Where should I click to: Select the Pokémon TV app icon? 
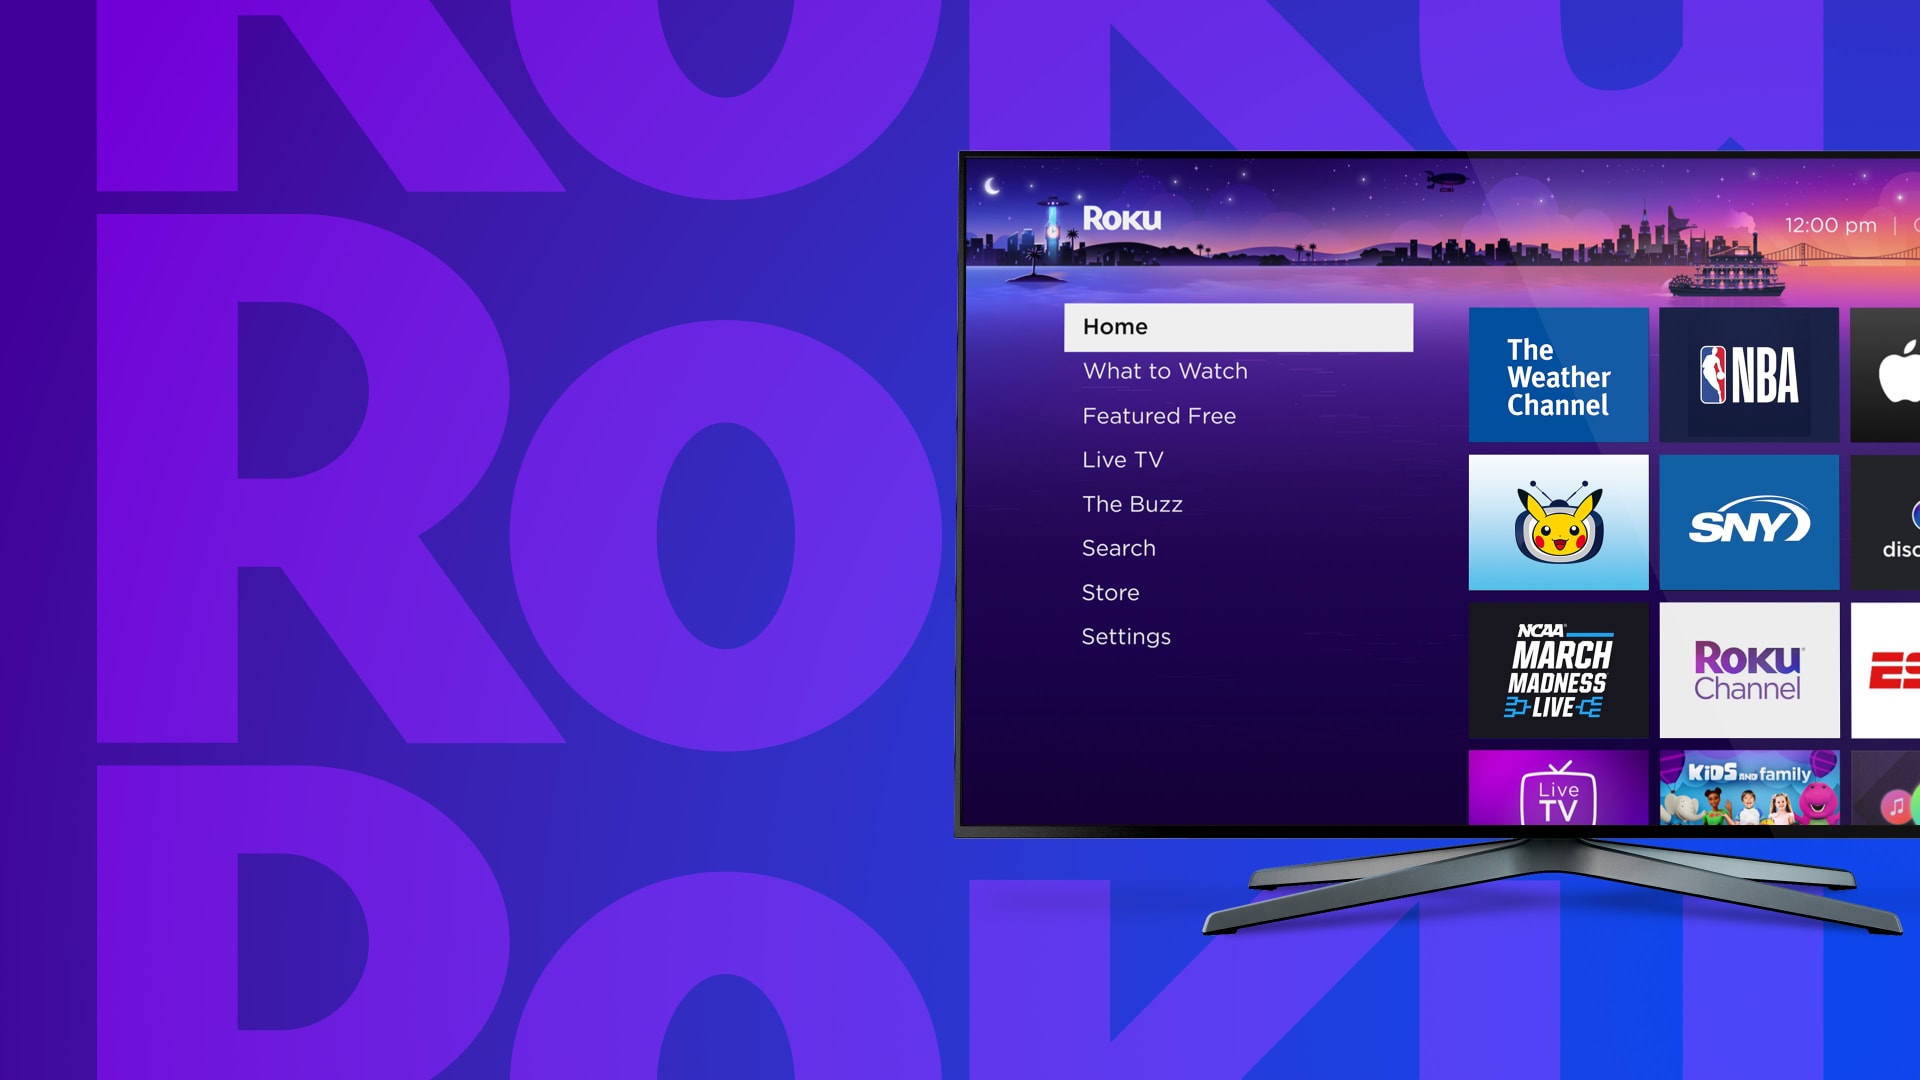[1559, 522]
